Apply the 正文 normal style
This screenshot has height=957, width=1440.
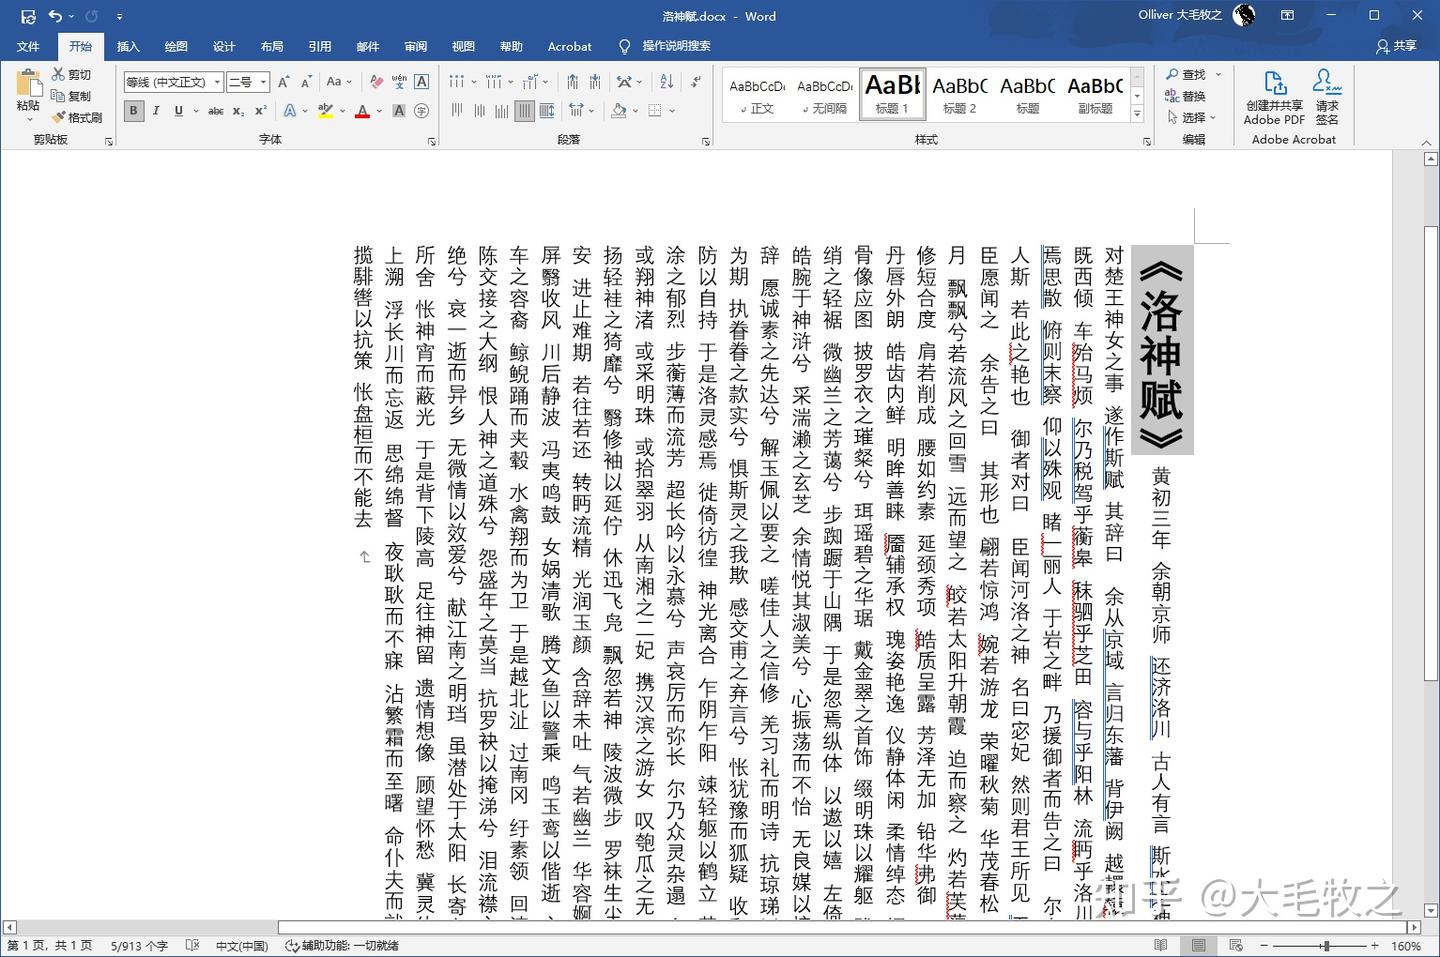[757, 94]
